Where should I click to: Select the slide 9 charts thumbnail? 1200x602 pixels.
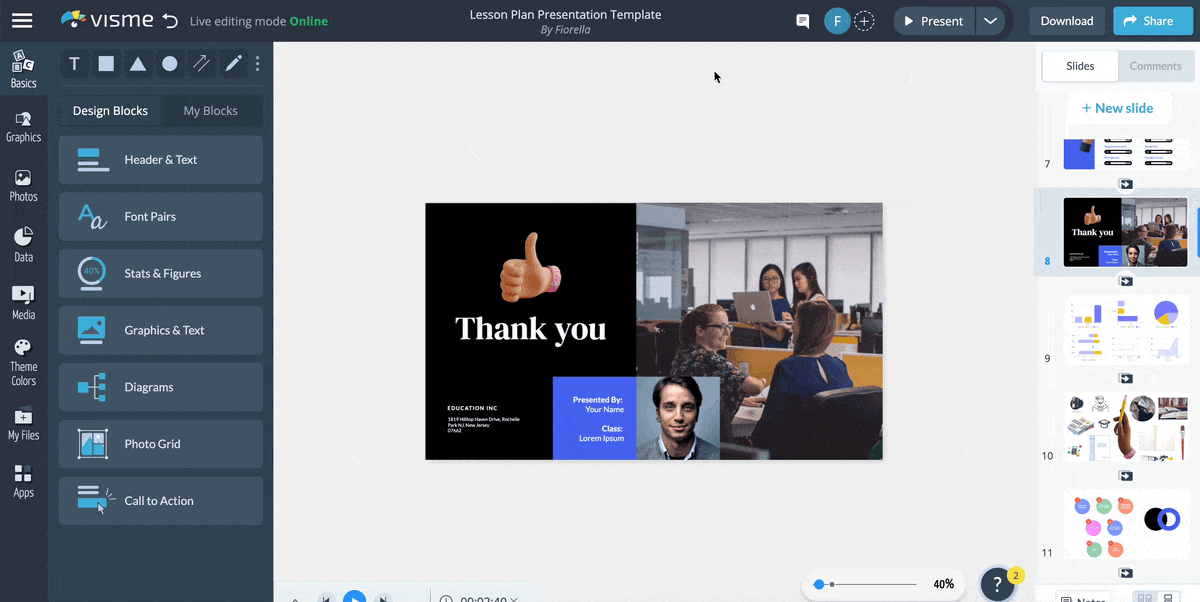pos(1125,328)
